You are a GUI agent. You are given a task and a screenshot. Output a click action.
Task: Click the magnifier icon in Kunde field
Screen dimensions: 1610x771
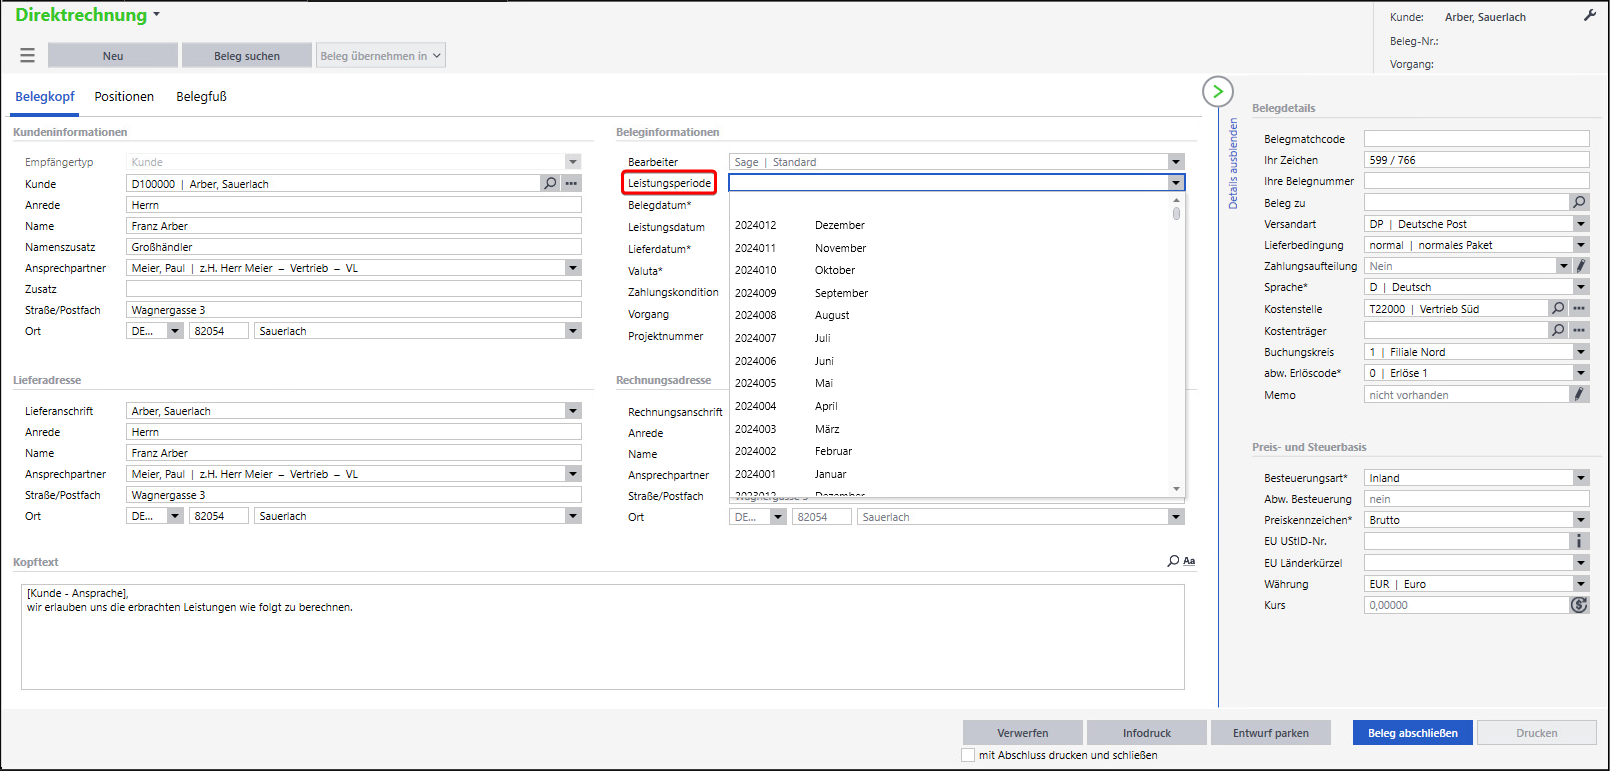click(550, 184)
